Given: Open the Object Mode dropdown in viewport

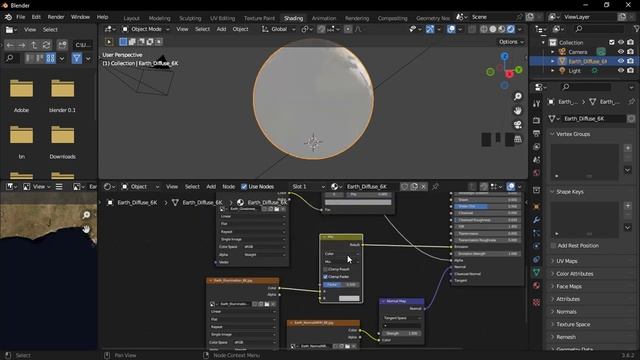Looking at the screenshot, I should (146, 29).
